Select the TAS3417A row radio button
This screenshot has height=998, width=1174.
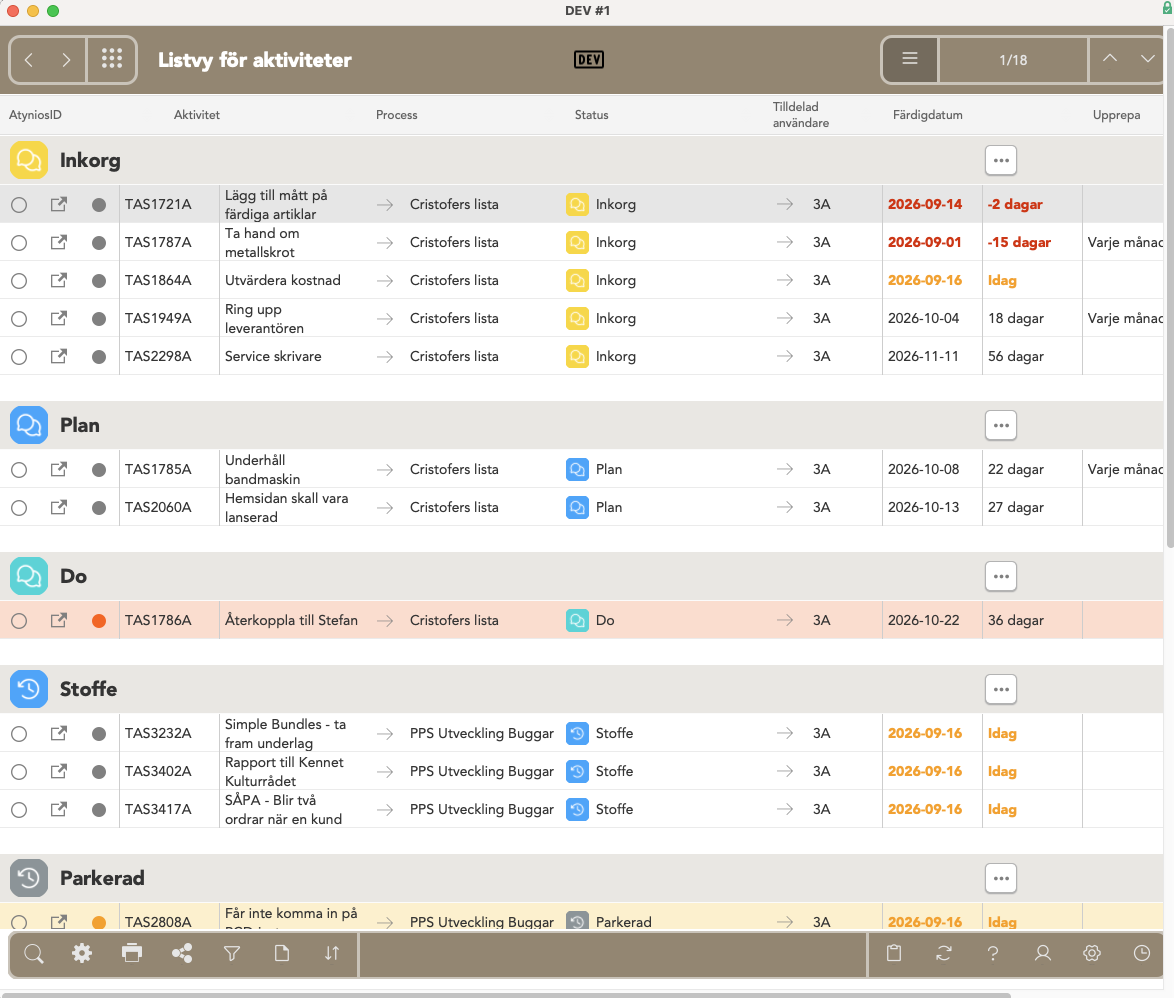coord(19,810)
